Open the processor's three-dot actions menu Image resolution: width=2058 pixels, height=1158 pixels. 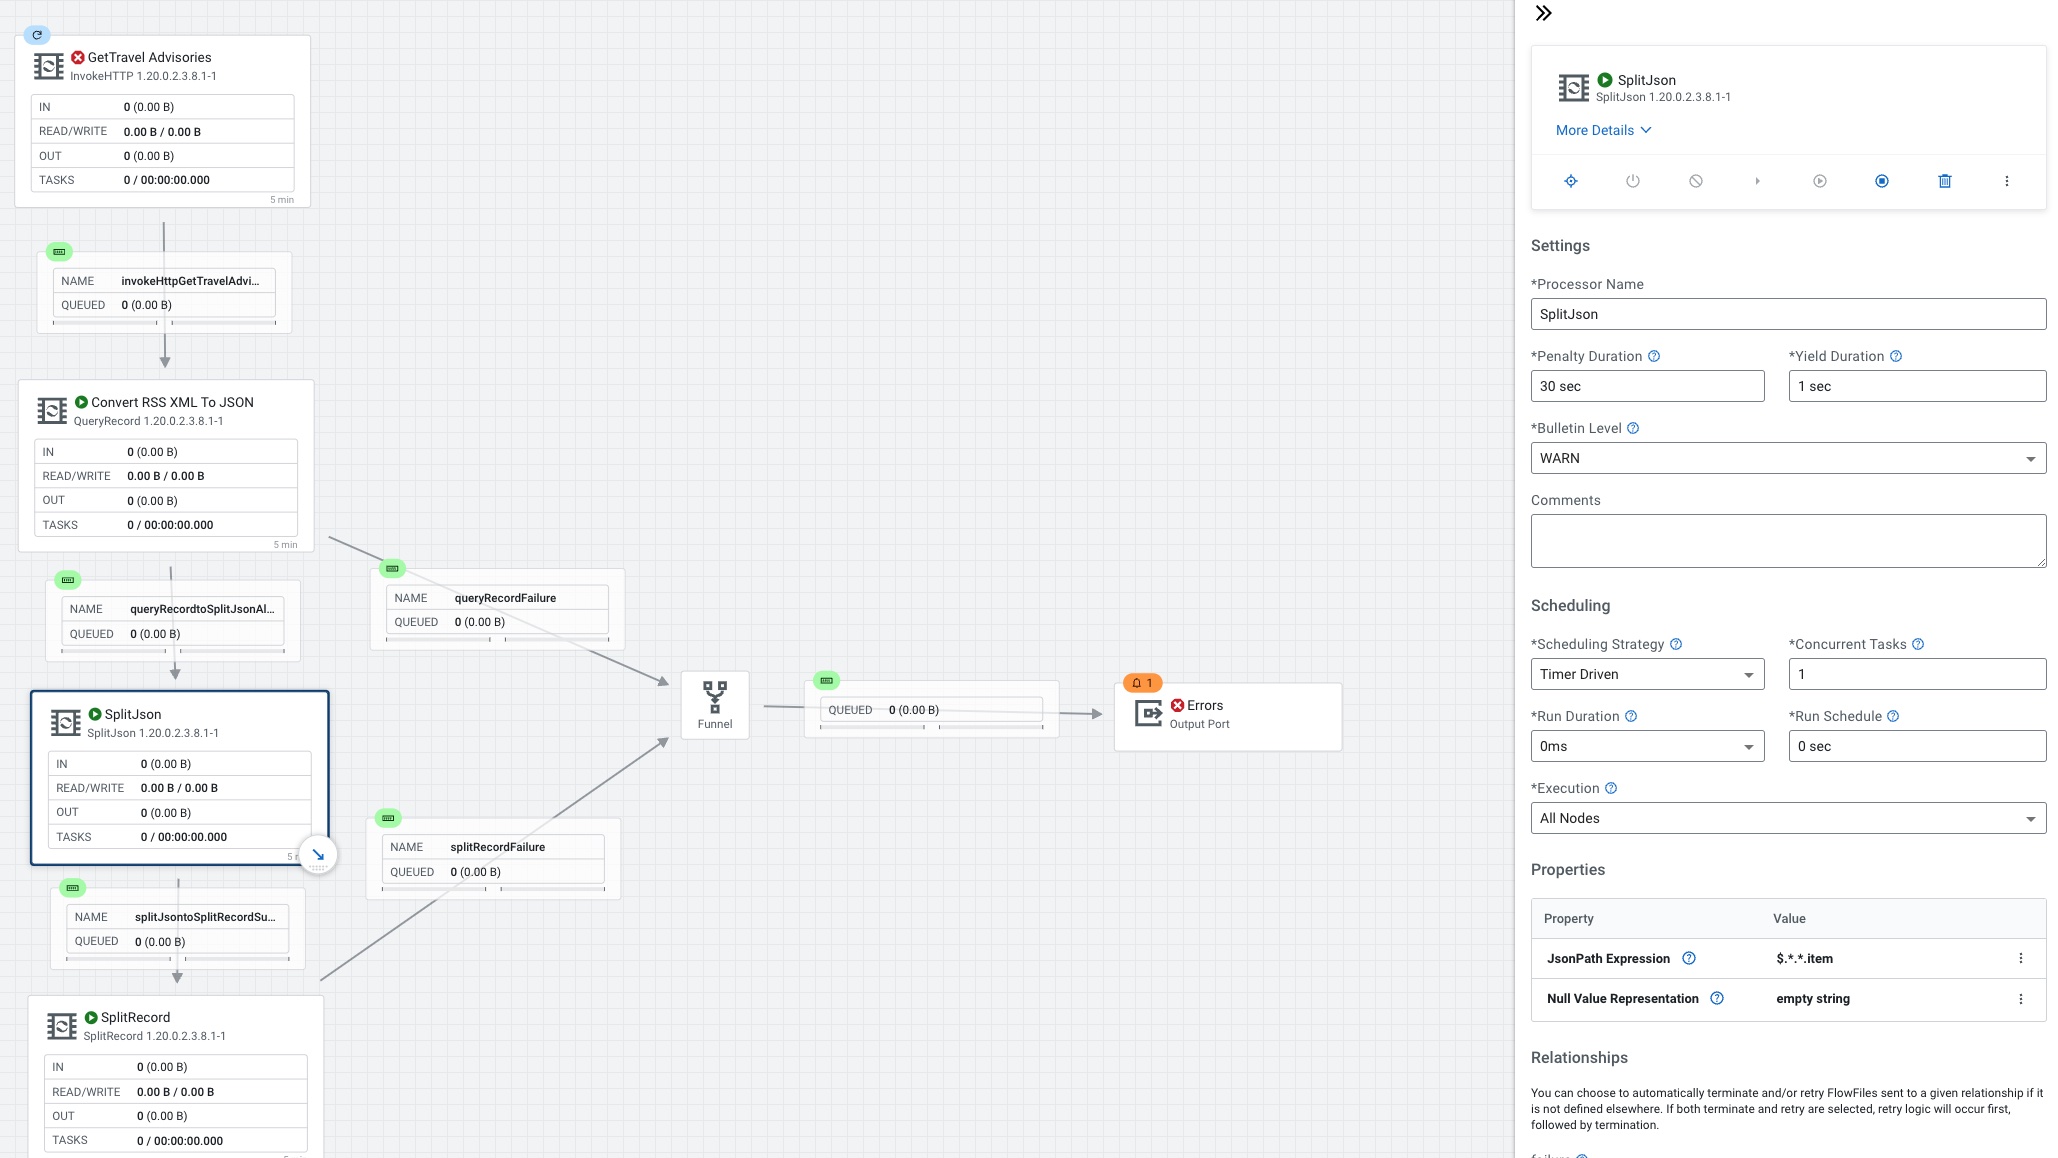click(x=2006, y=181)
